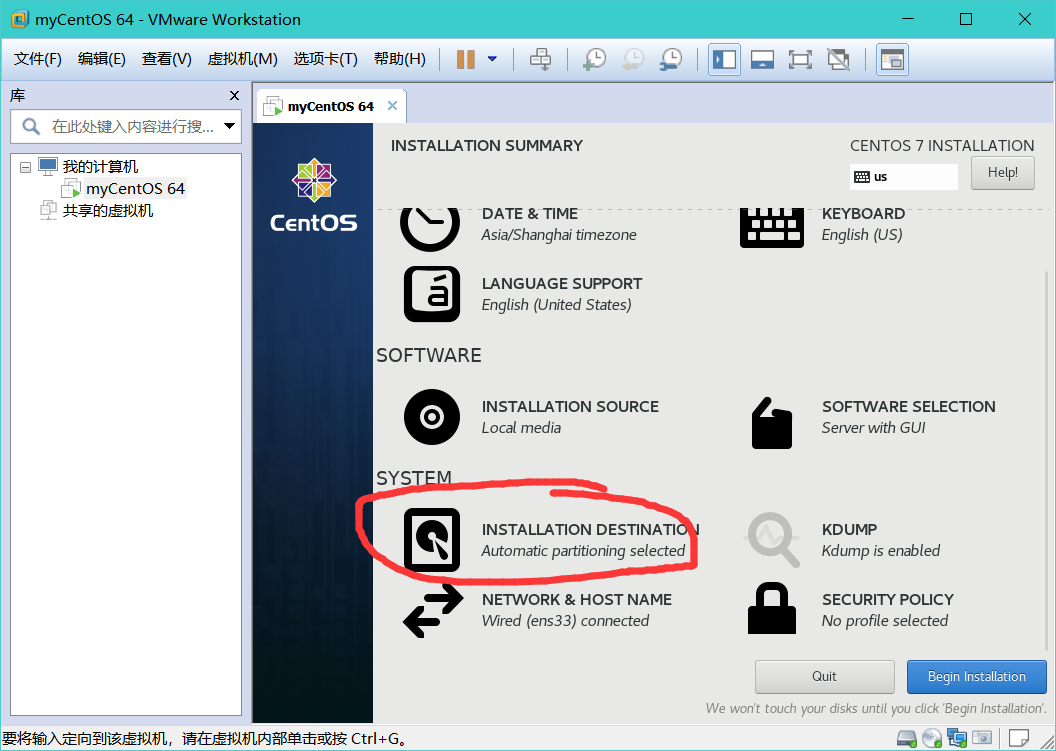Click the No profile selected text
1056x751 pixels.
pyautogui.click(x=884, y=621)
